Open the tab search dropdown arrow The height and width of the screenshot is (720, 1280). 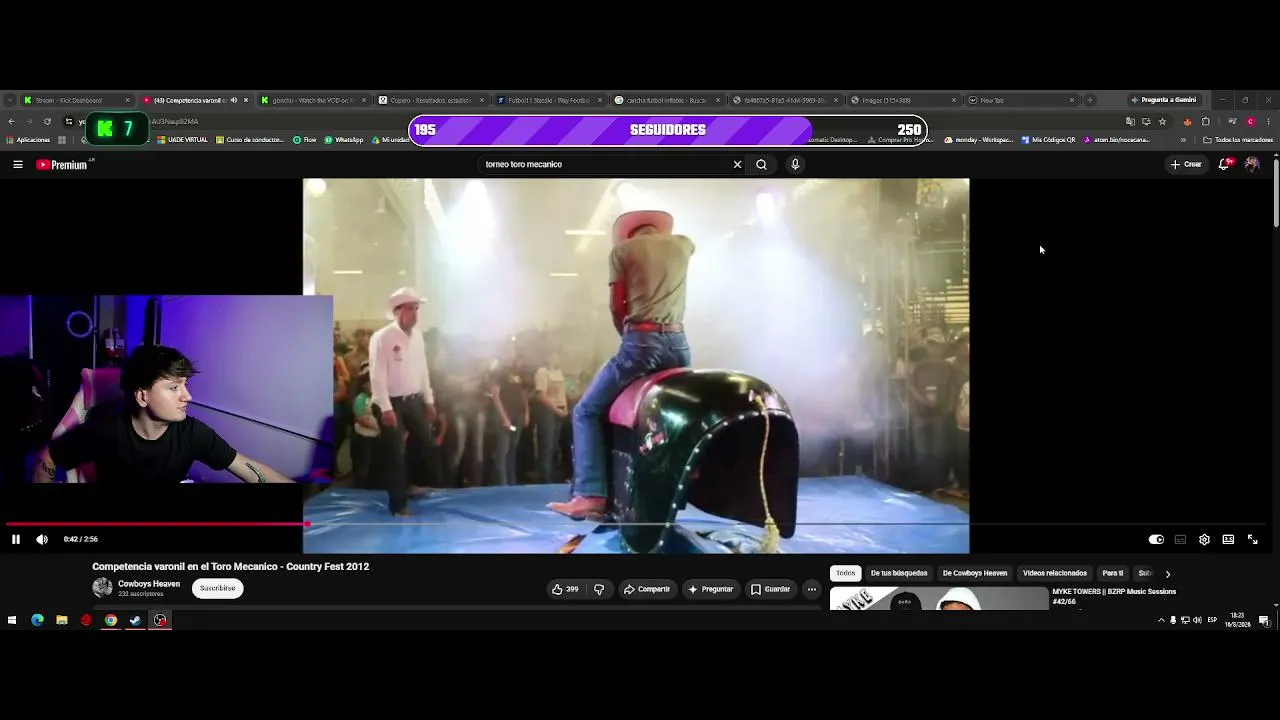tap(10, 100)
